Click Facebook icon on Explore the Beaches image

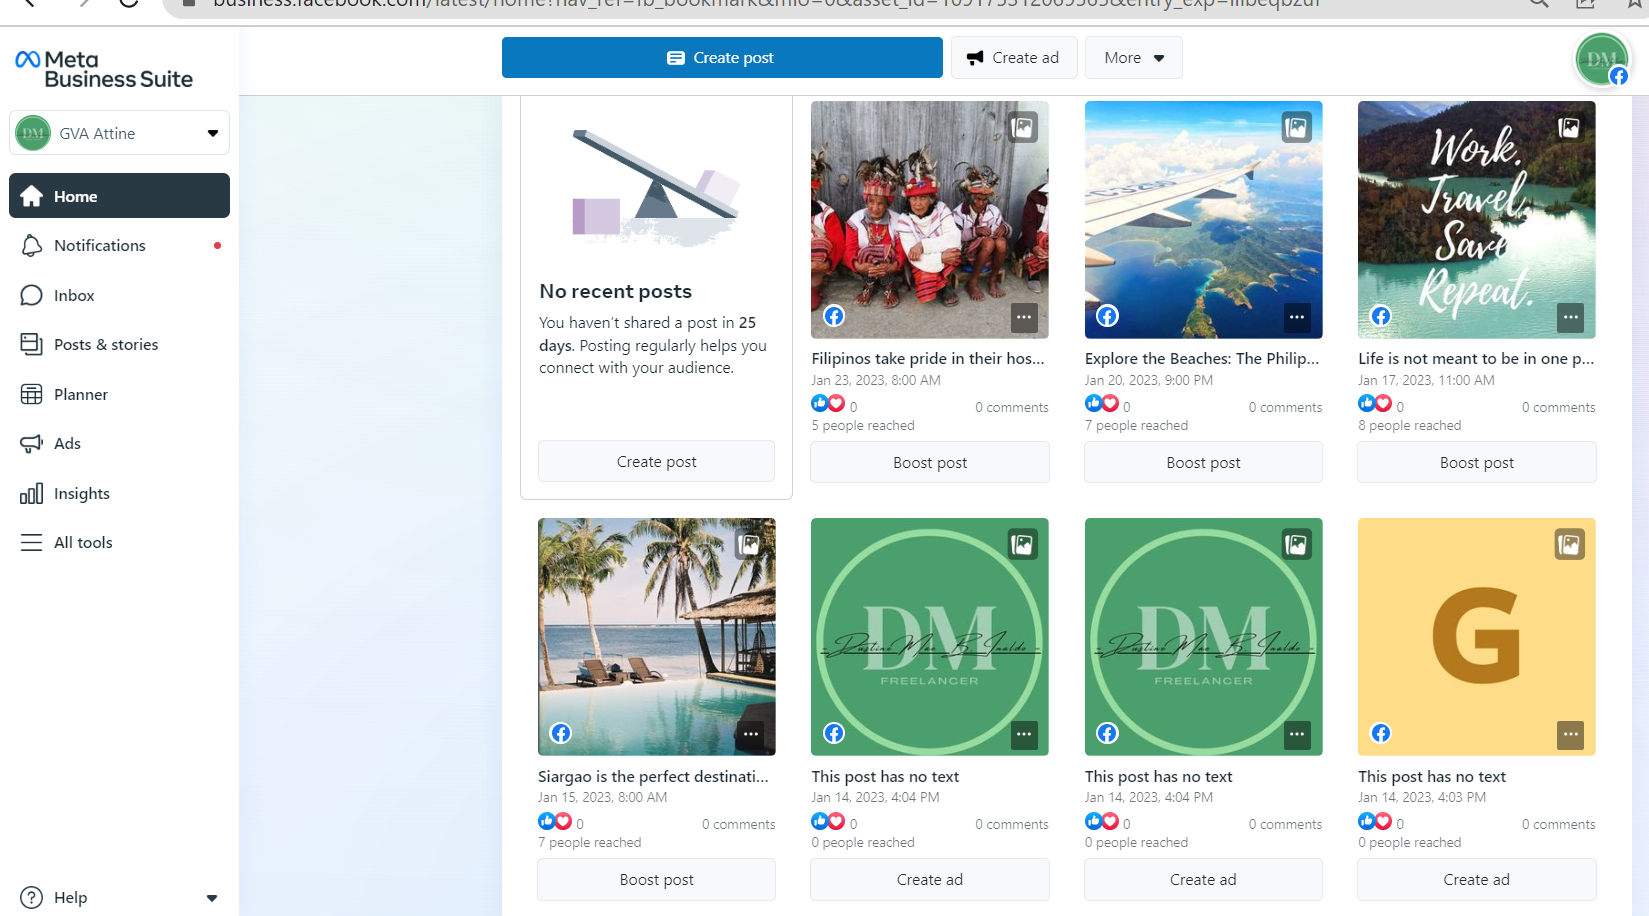1108,316
